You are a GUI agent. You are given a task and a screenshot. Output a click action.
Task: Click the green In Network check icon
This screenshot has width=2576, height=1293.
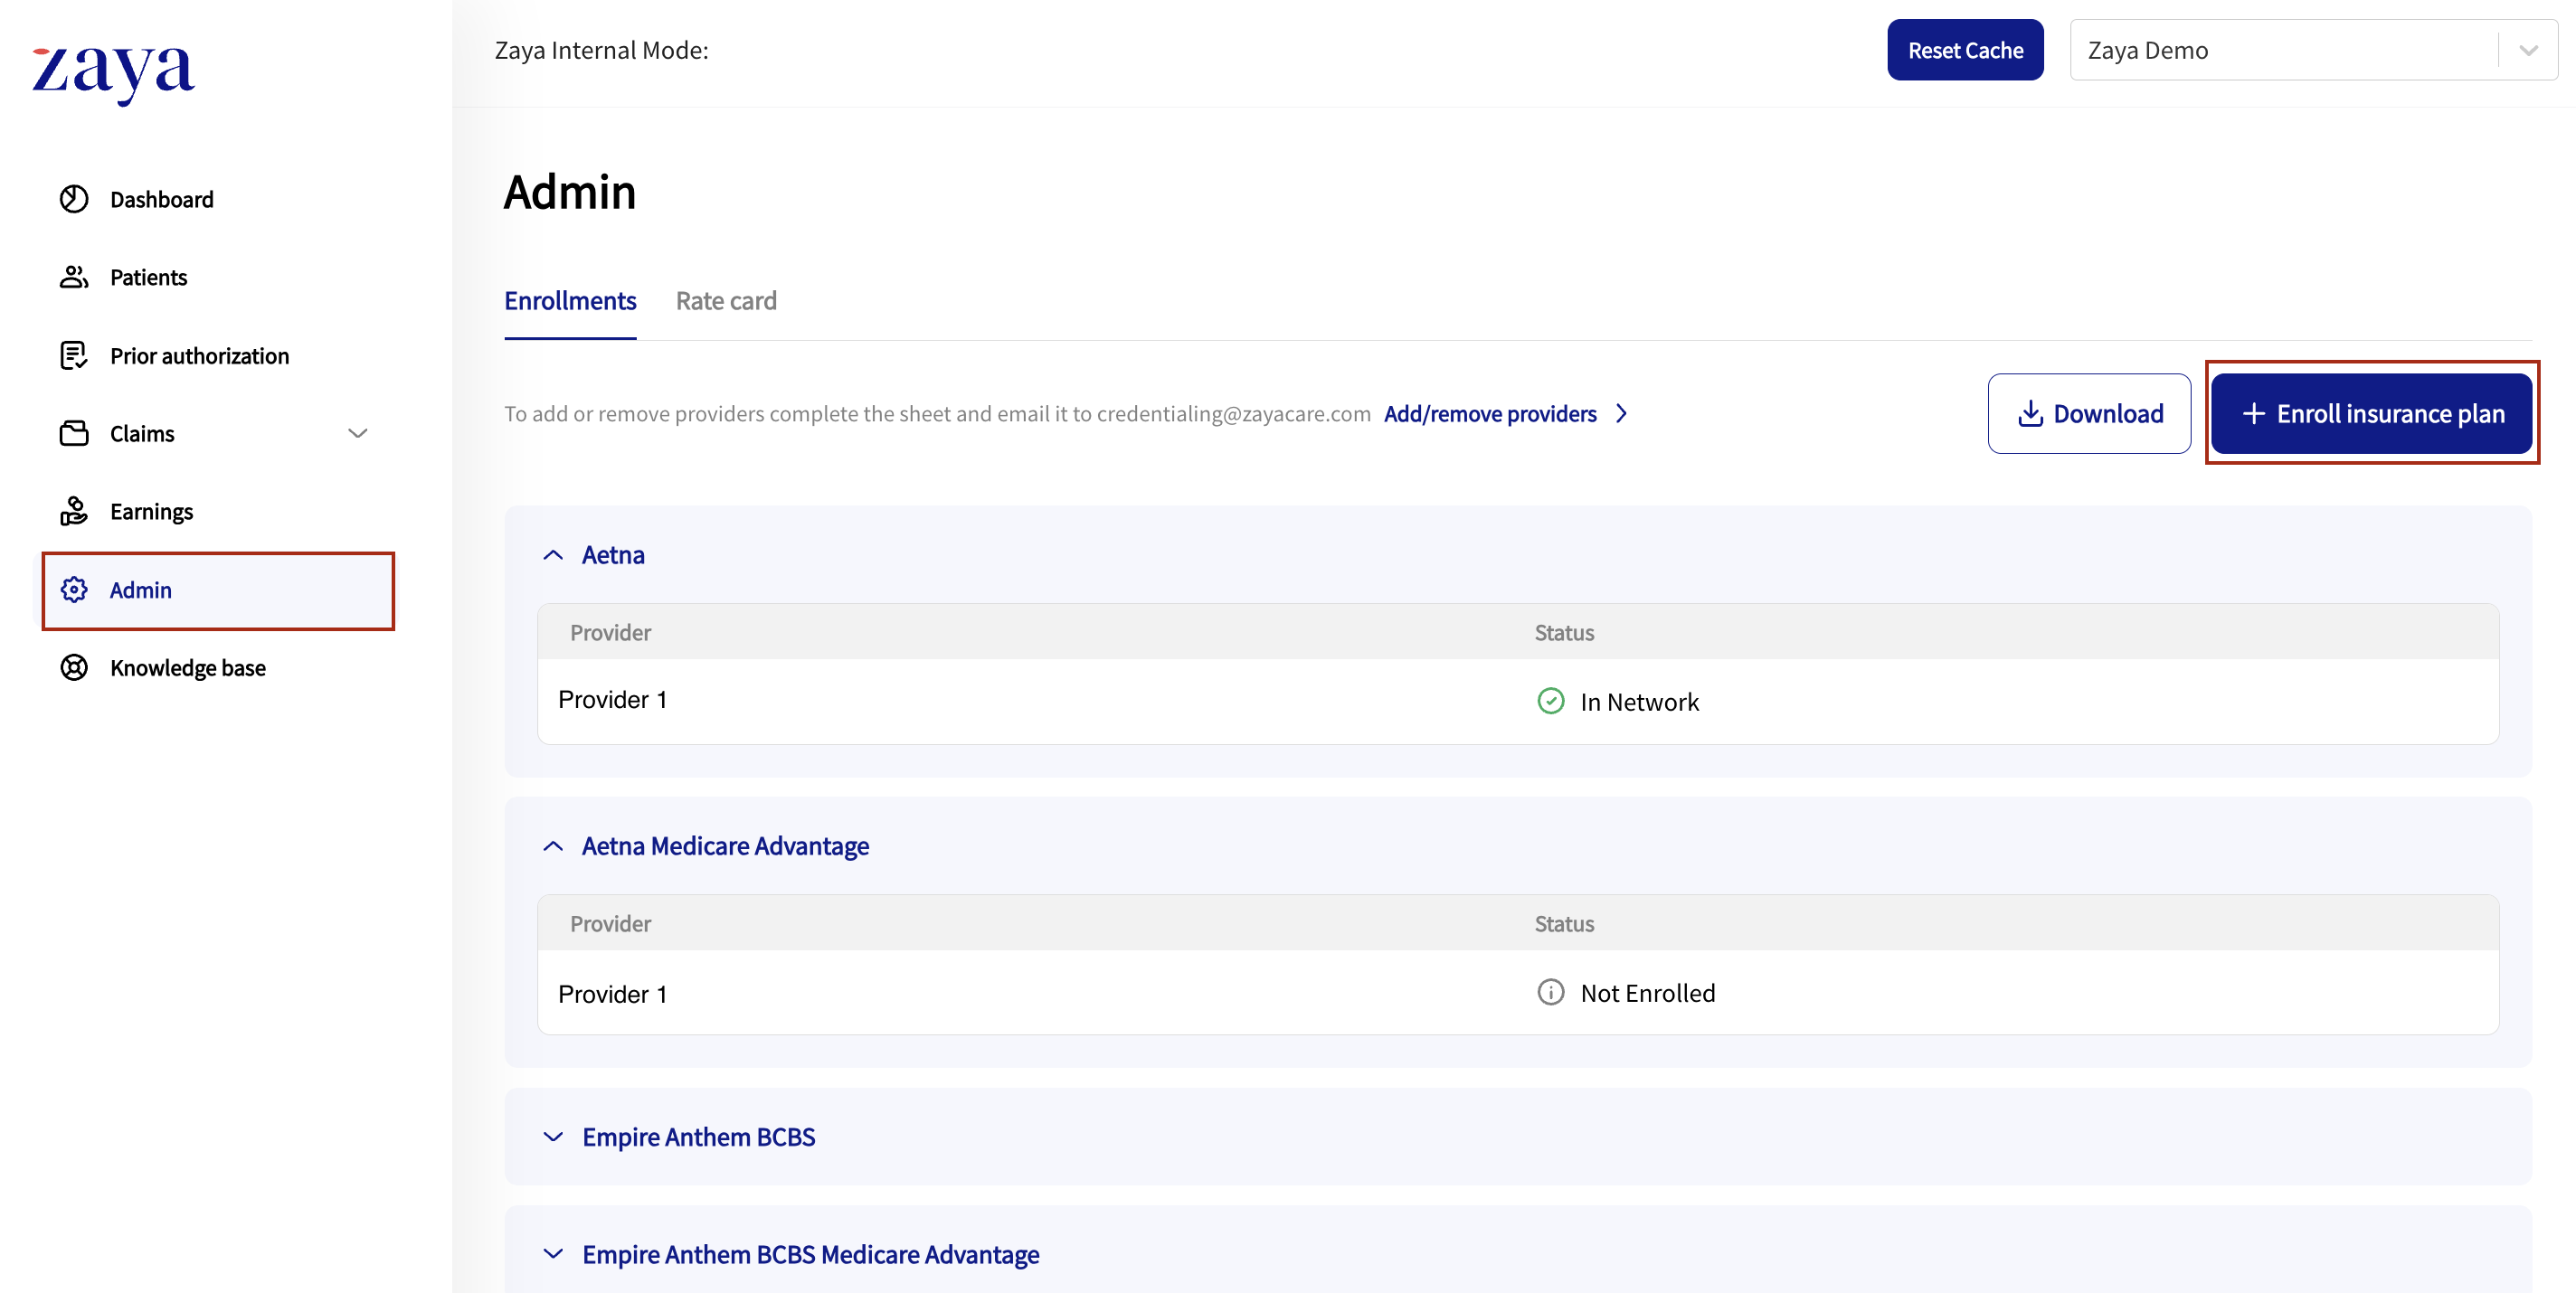[x=1550, y=701]
